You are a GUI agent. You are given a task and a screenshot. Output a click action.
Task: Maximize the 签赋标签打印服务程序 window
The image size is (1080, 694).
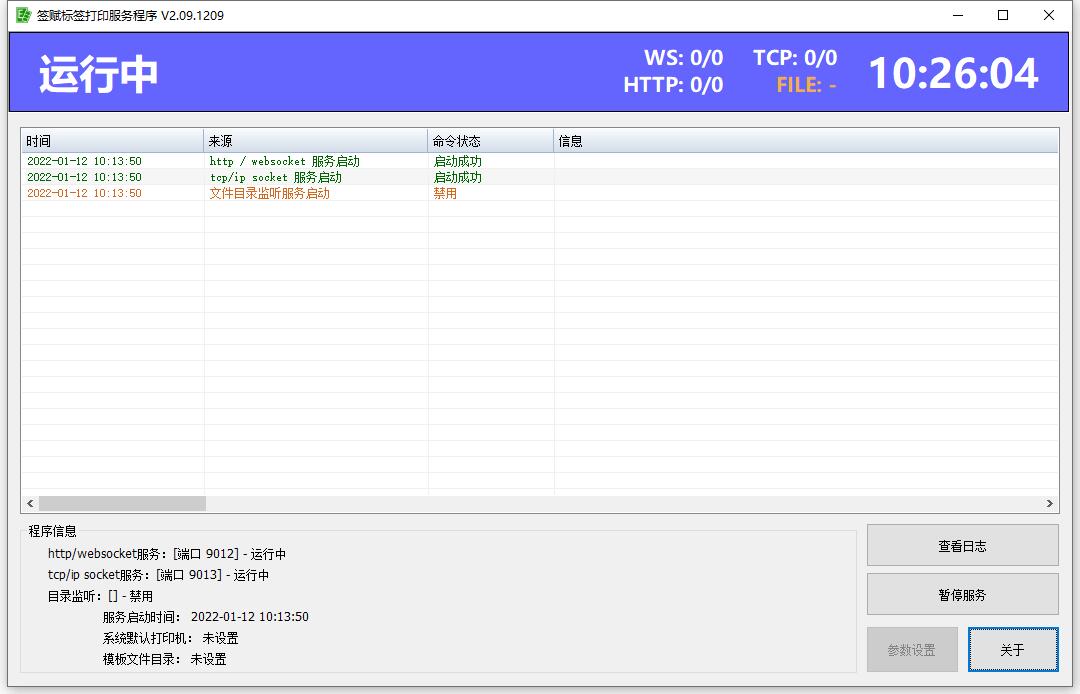click(1004, 15)
